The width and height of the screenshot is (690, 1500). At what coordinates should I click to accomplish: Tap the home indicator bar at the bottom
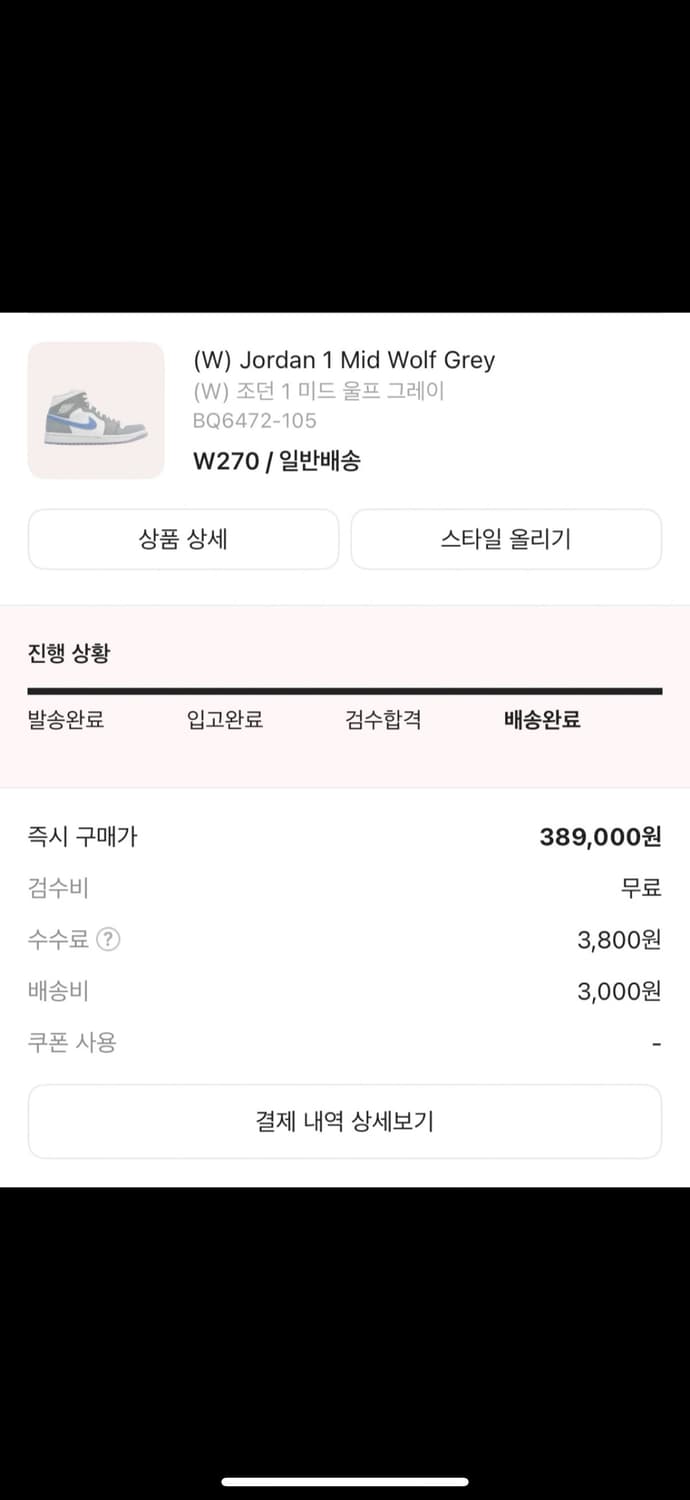pyautogui.click(x=345, y=1480)
